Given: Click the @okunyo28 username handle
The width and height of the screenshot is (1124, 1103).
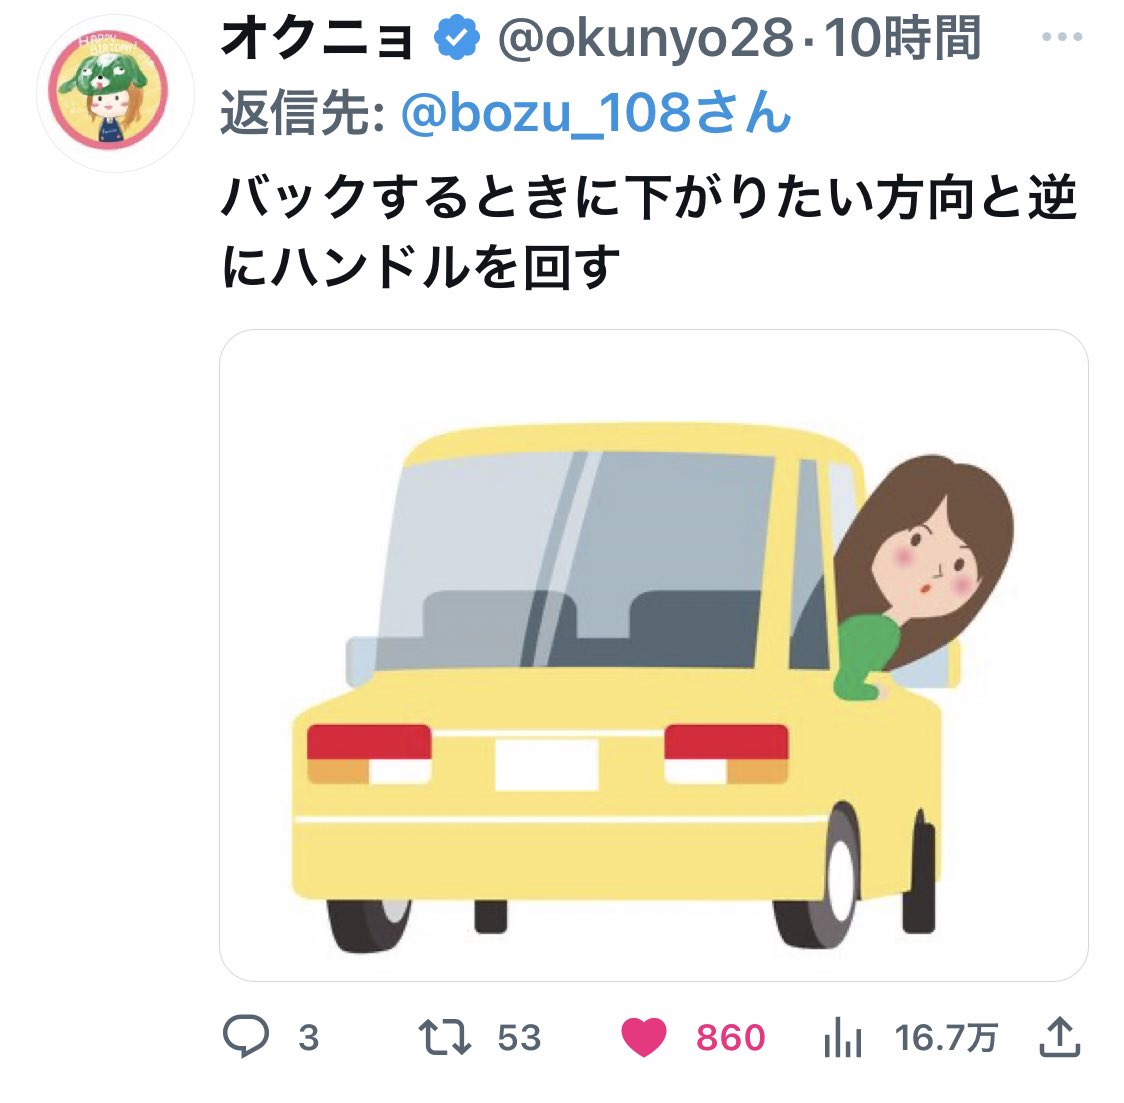Looking at the screenshot, I should point(645,38).
